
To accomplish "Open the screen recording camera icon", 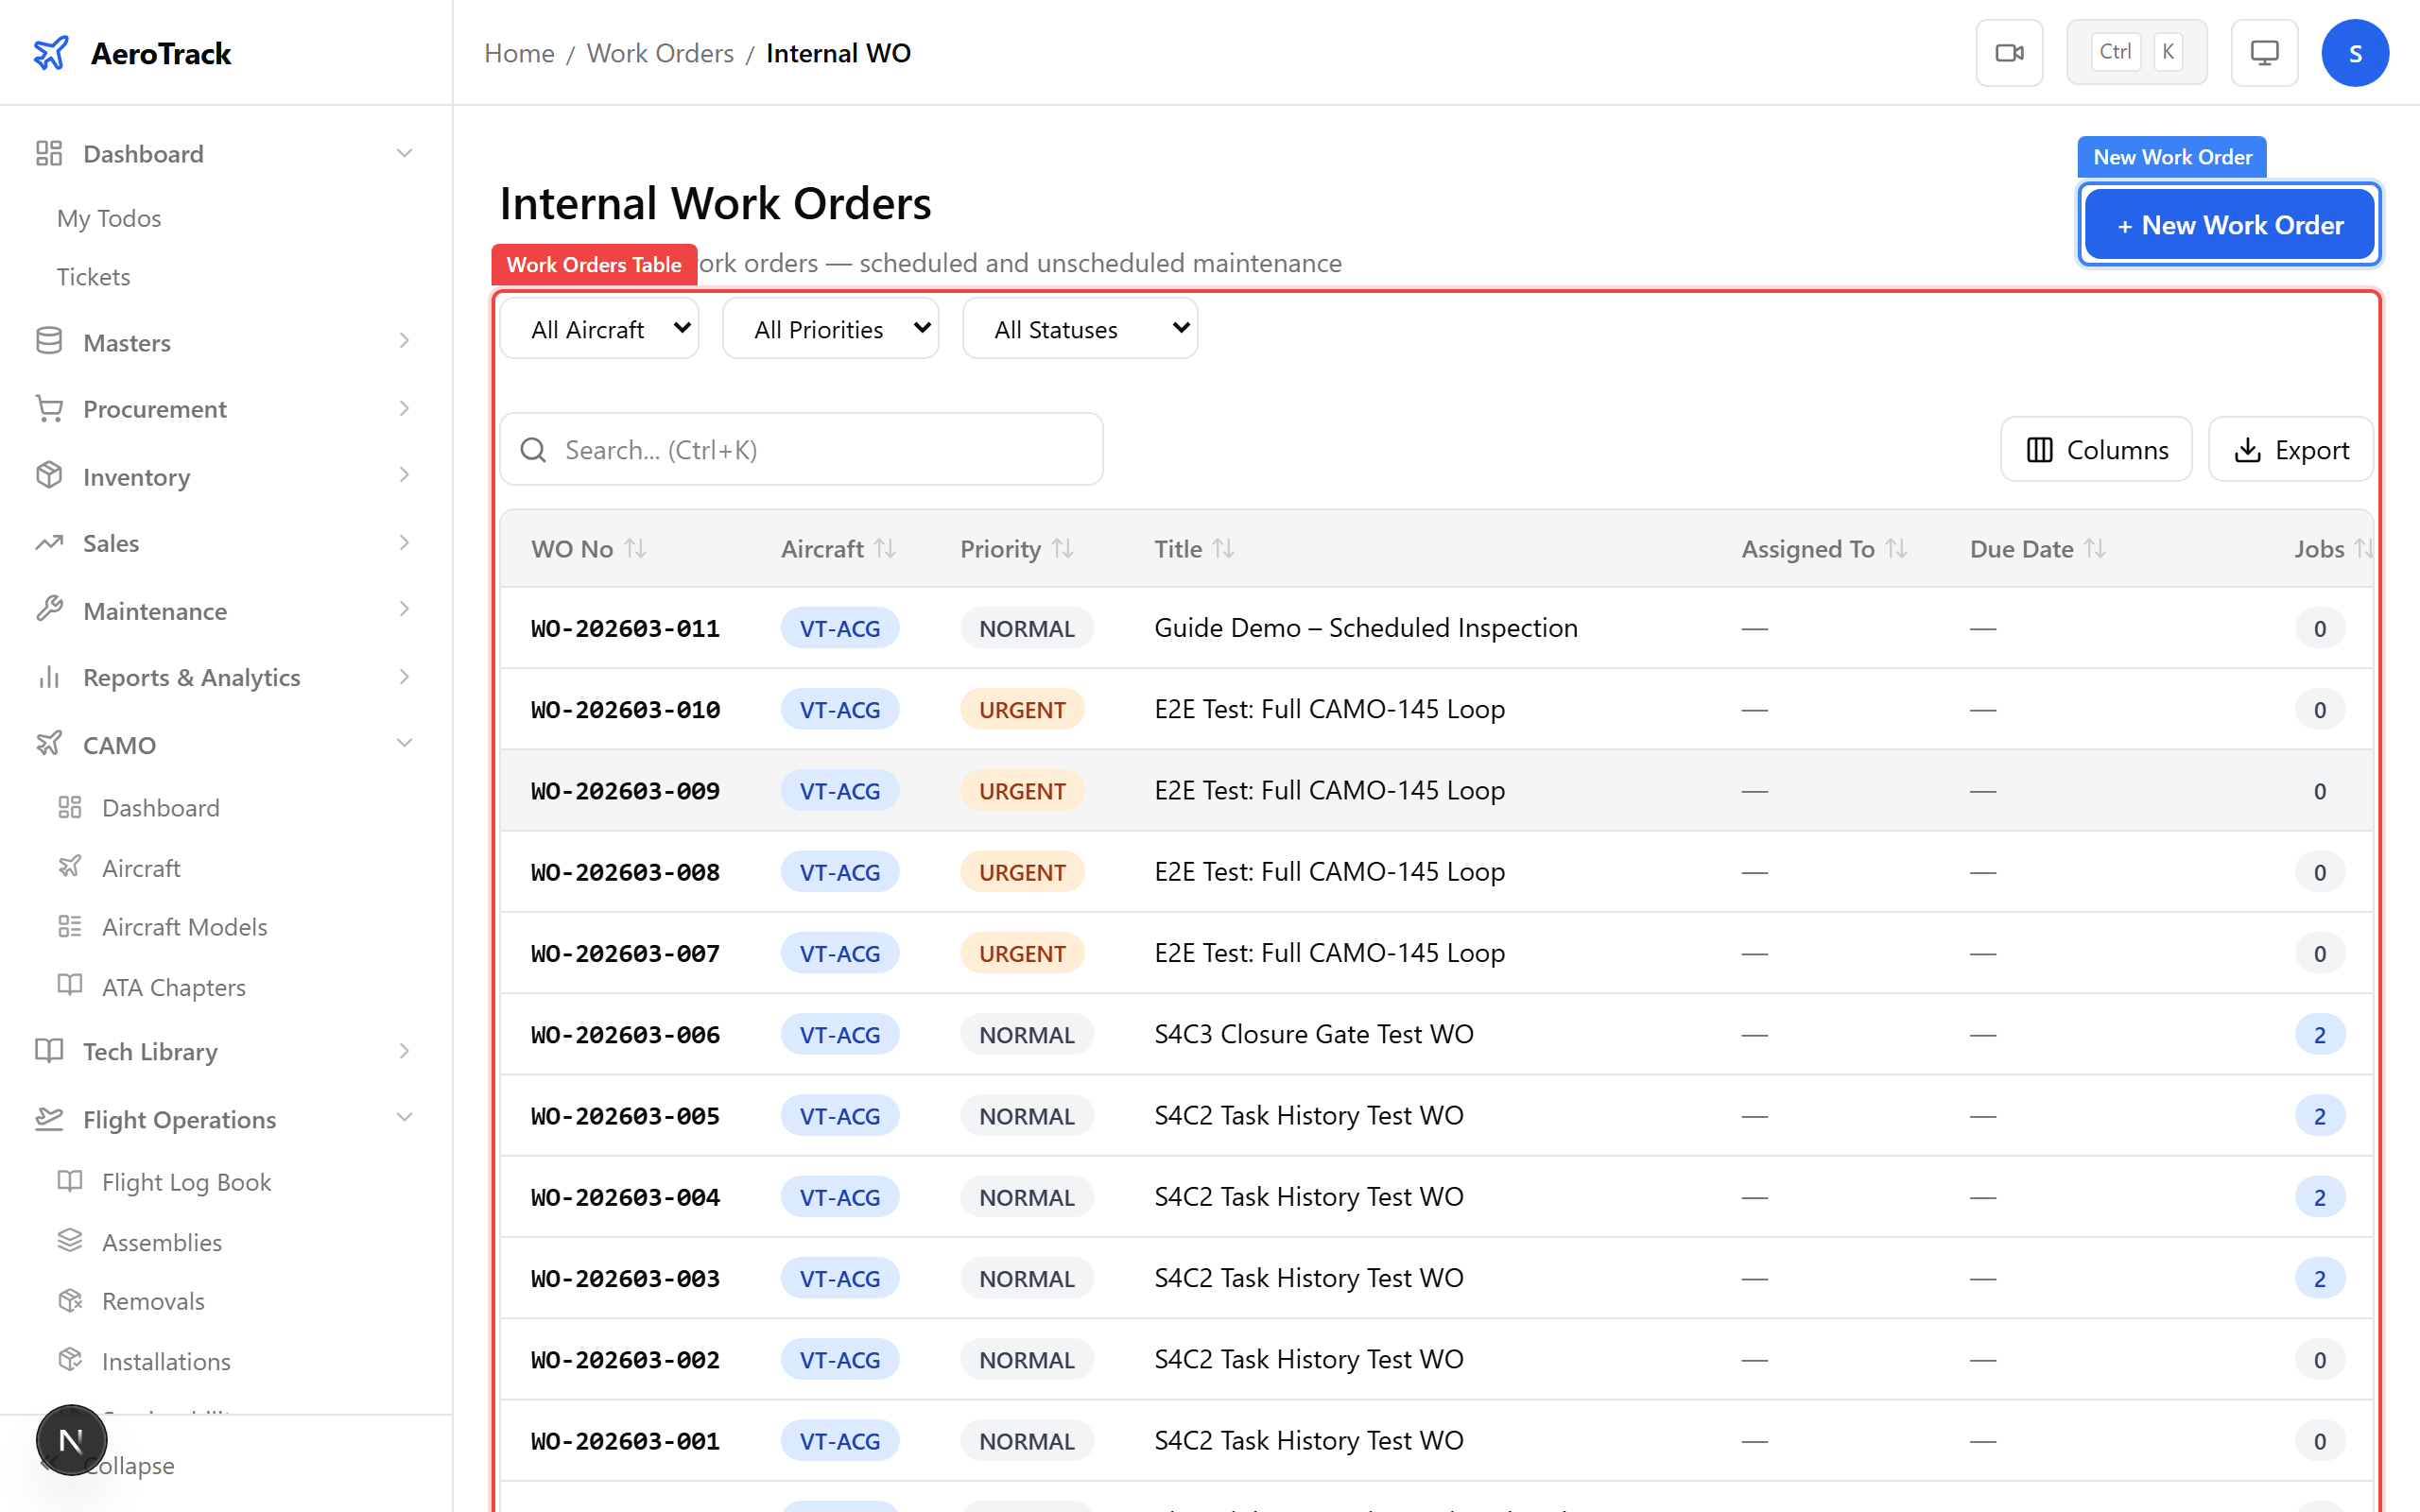I will click(x=2009, y=52).
